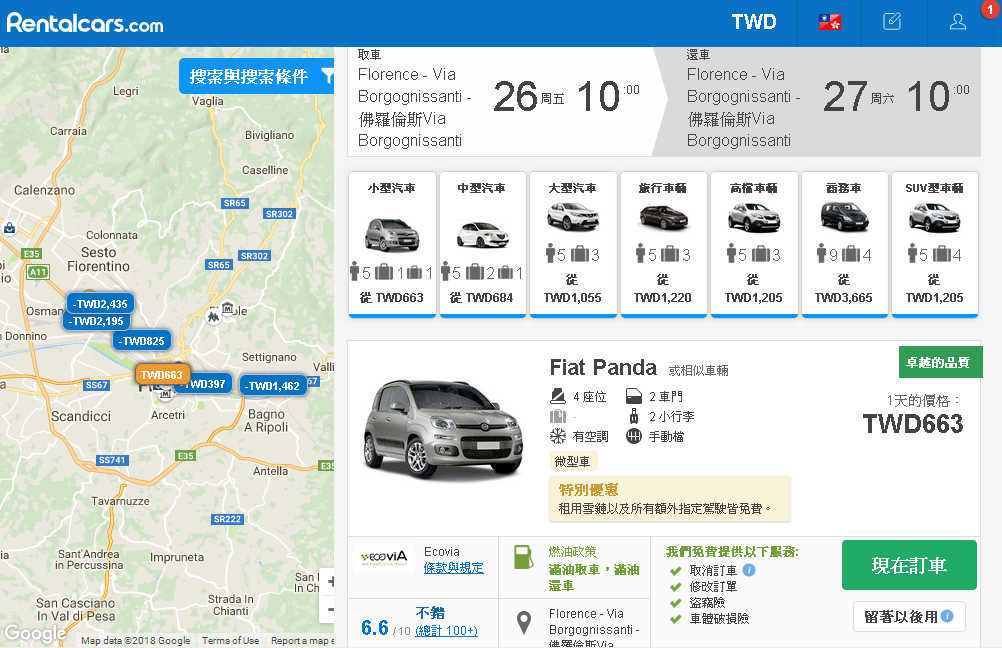Image resolution: width=1002 pixels, height=648 pixels.
Task: Click the 6.6 rating score
Action: tap(374, 628)
